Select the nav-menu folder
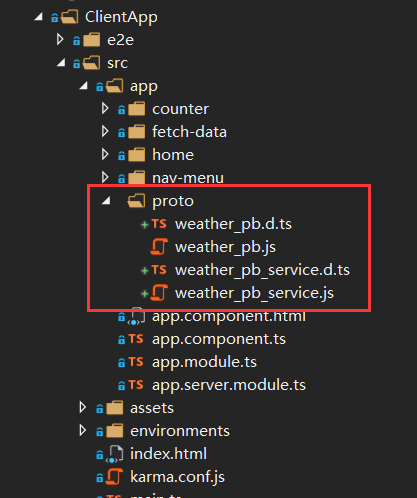 pyautogui.click(x=188, y=178)
